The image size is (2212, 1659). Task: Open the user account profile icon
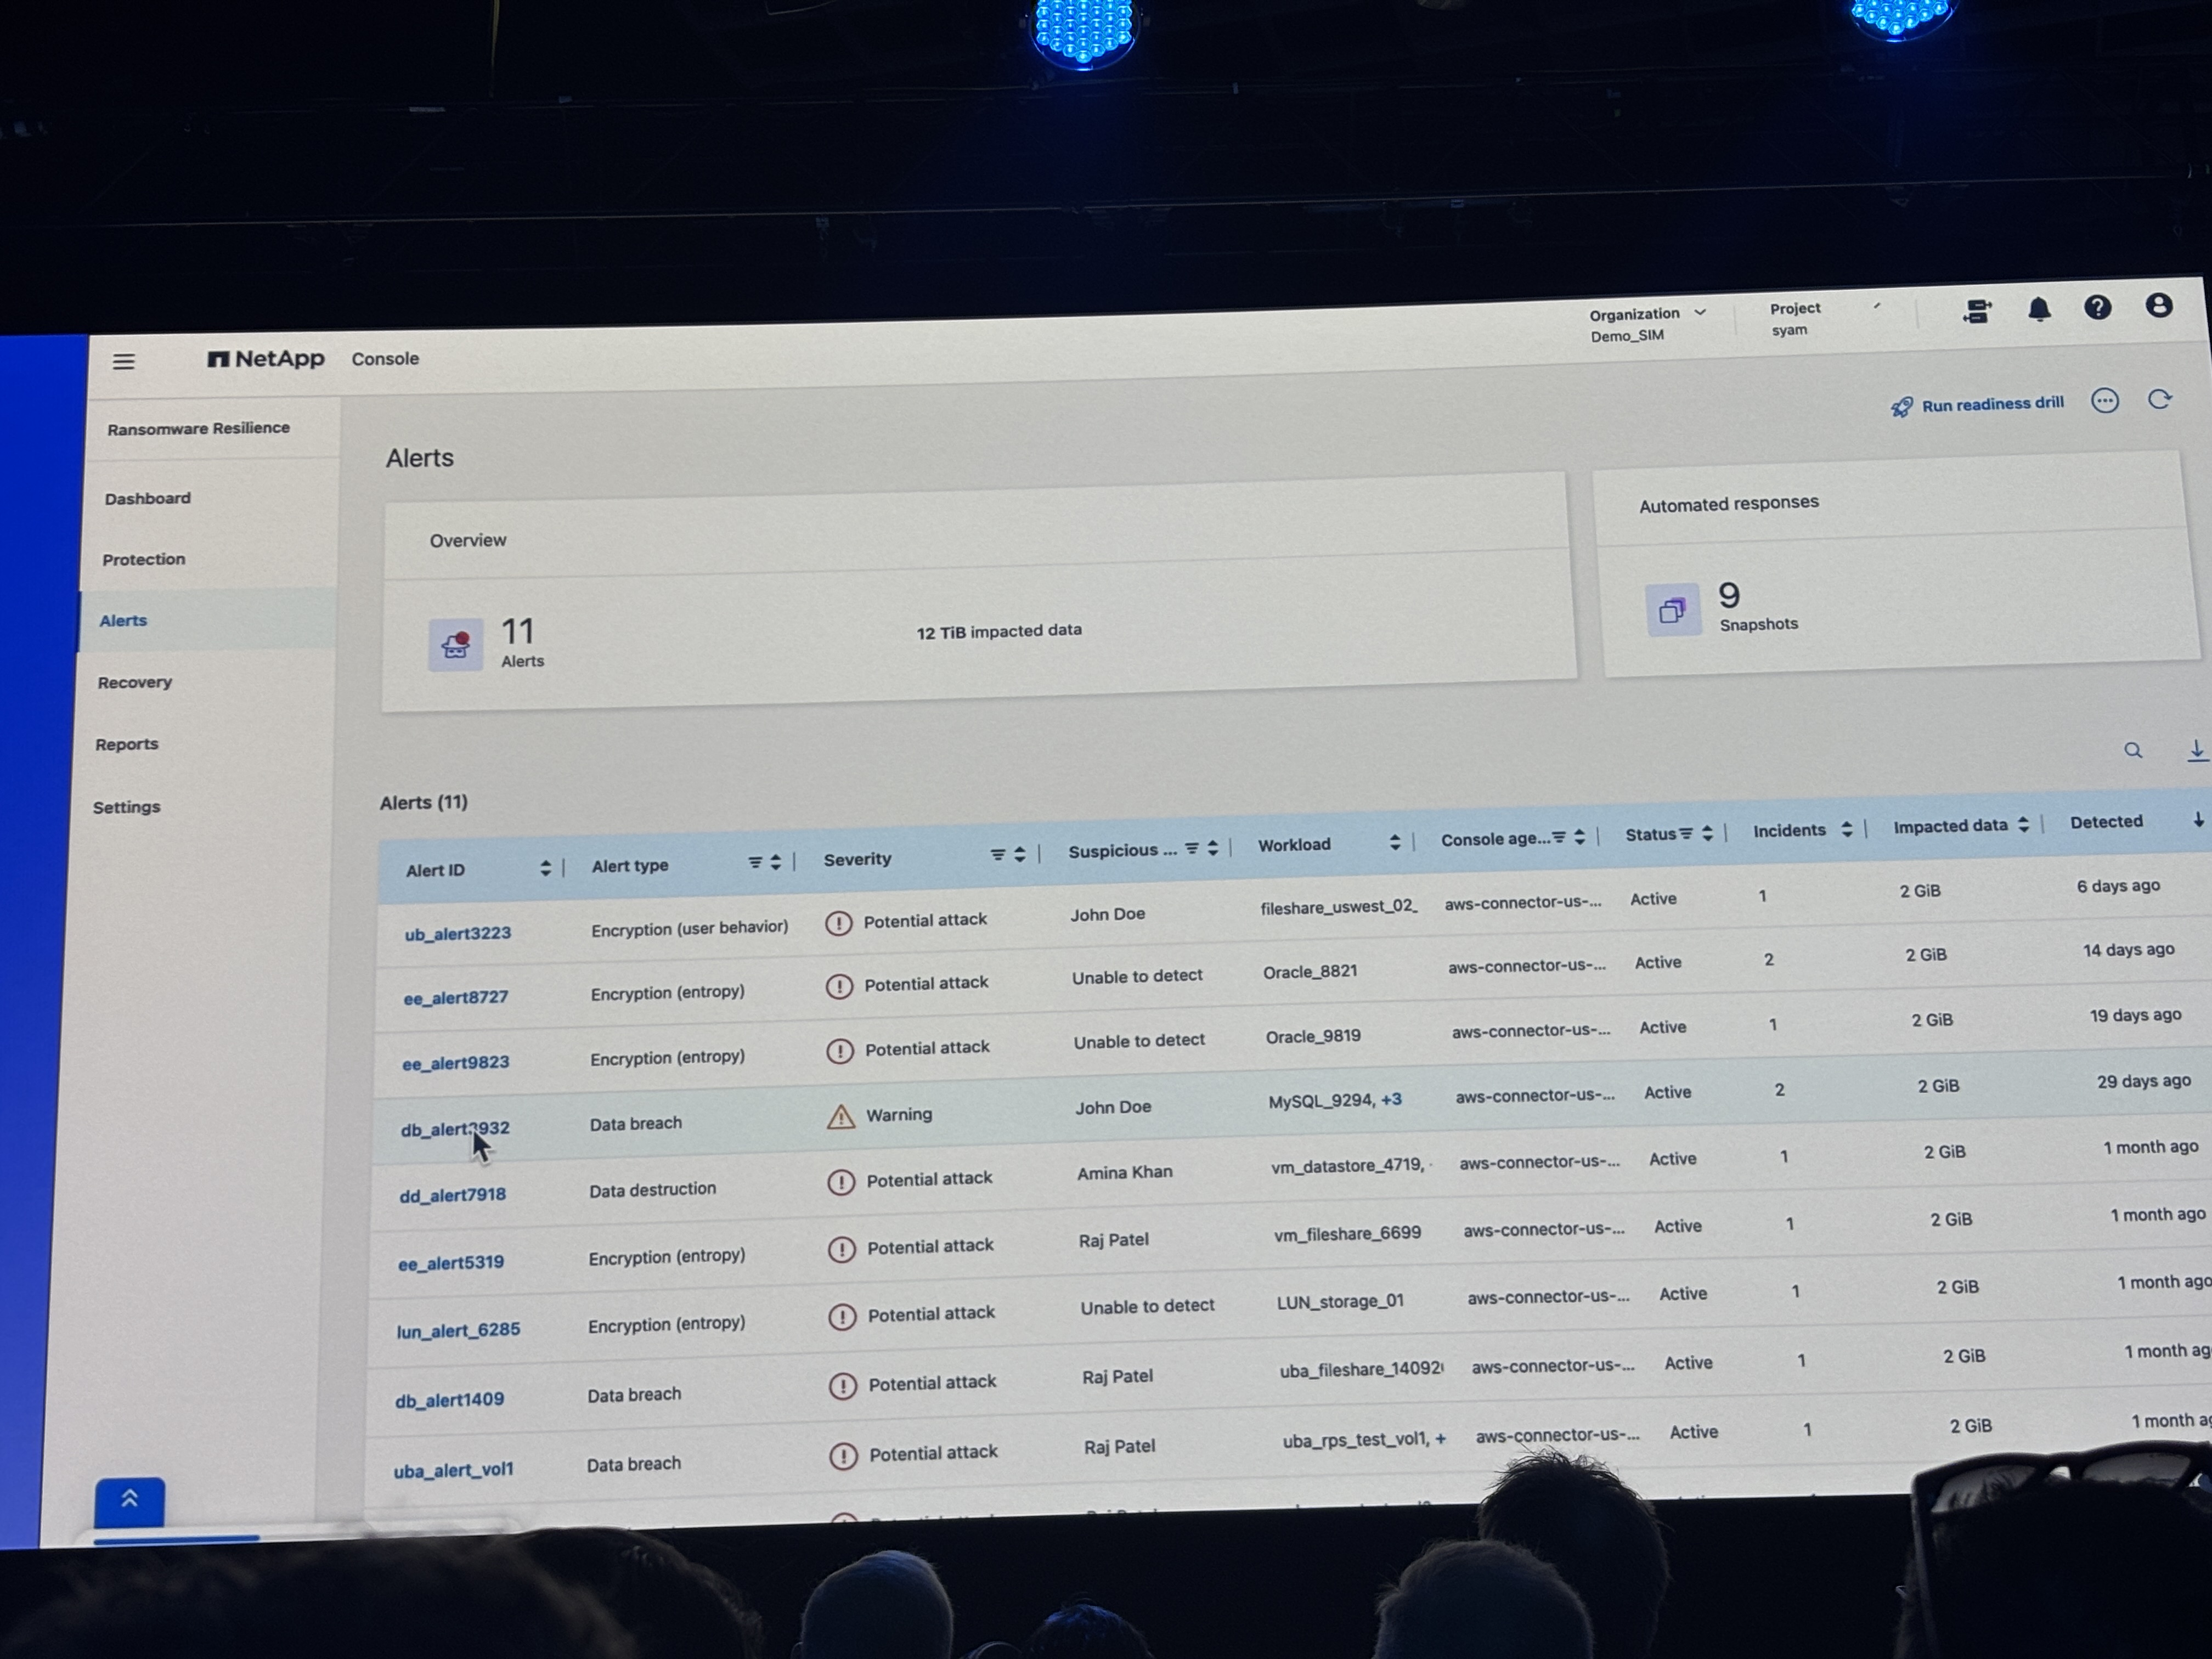pyautogui.click(x=2158, y=305)
